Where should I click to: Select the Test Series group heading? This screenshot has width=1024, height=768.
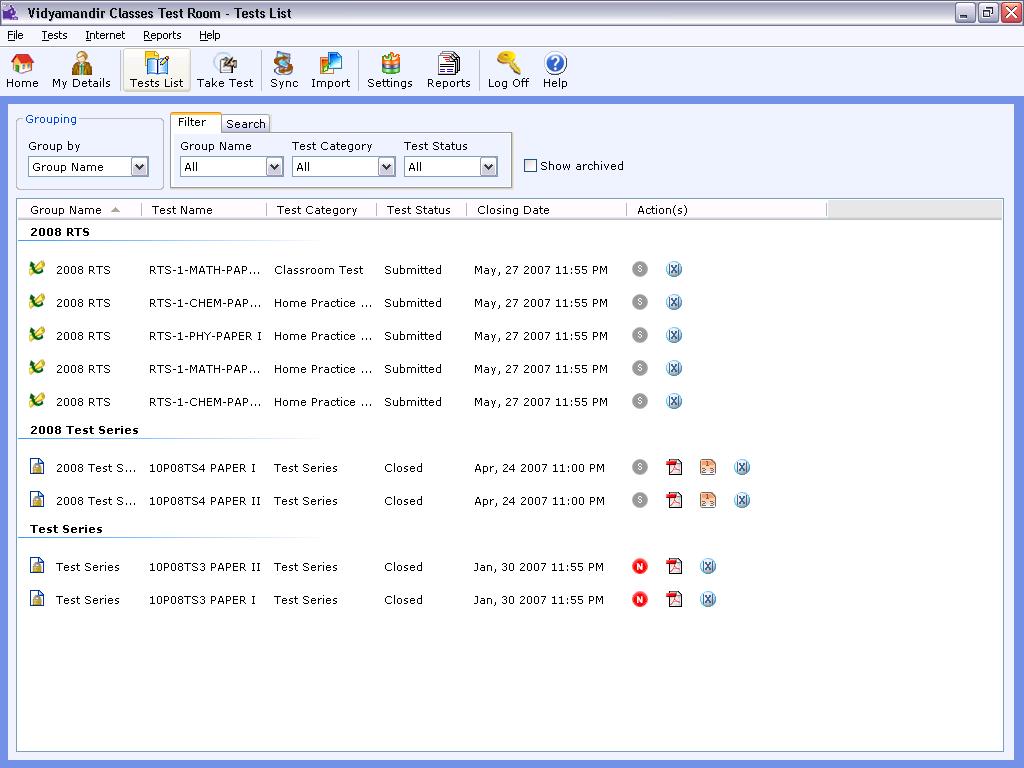[66, 529]
